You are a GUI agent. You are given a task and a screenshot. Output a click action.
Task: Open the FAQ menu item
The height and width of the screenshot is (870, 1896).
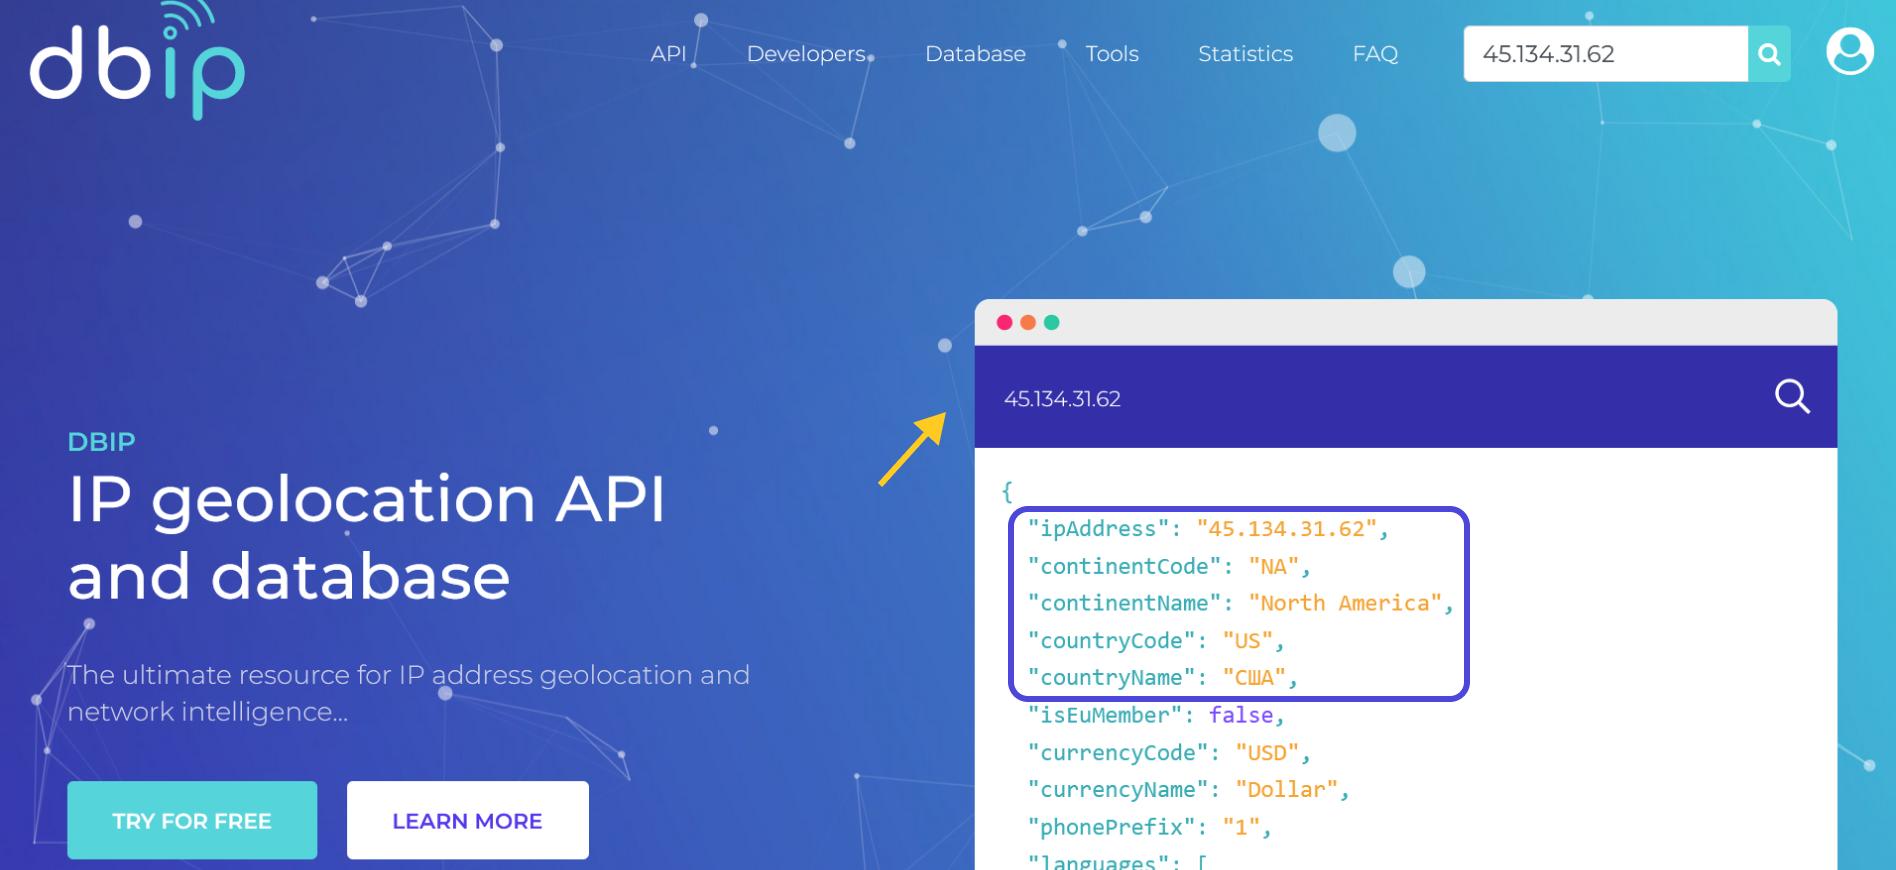pos(1375,54)
